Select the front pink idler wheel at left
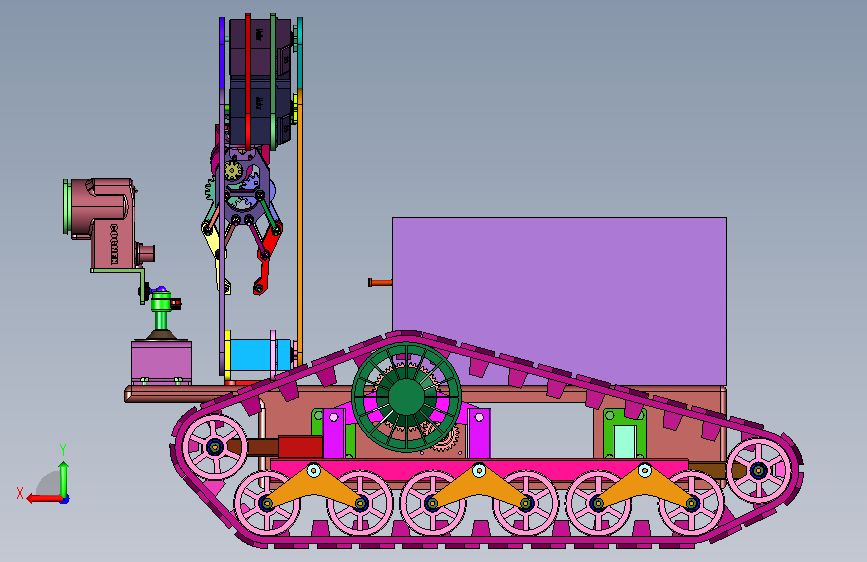 click(x=215, y=447)
